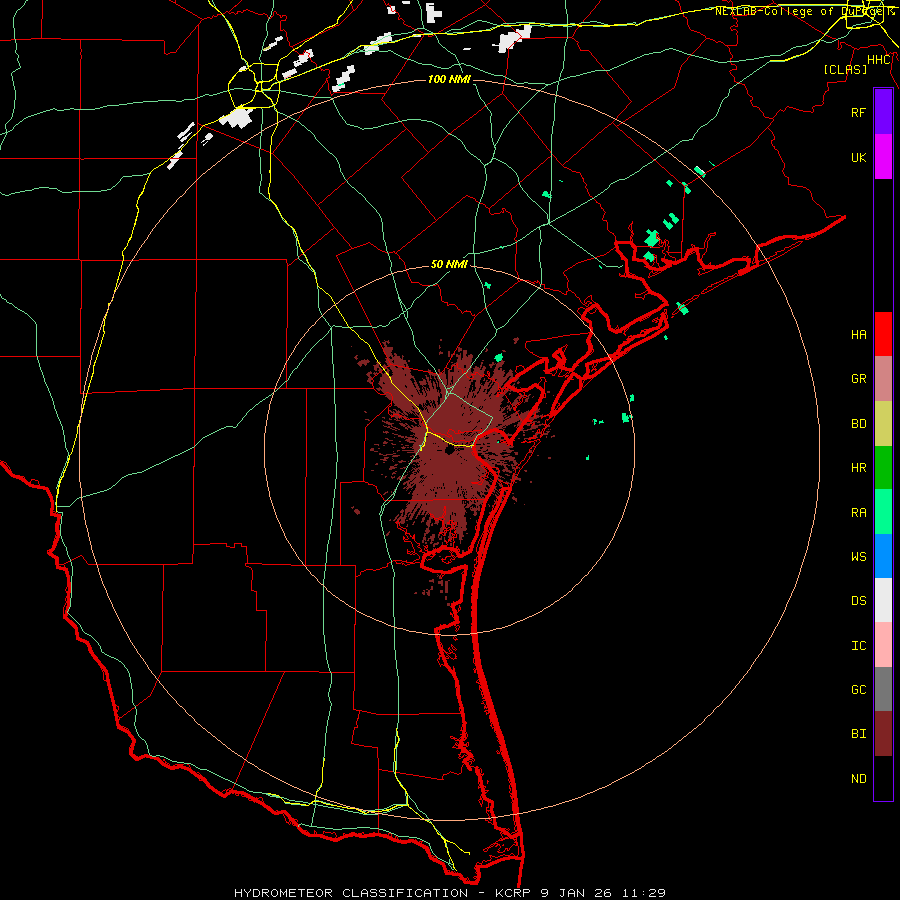The image size is (900, 900).
Task: Click the UK magenta legend swatch
Action: (x=883, y=157)
